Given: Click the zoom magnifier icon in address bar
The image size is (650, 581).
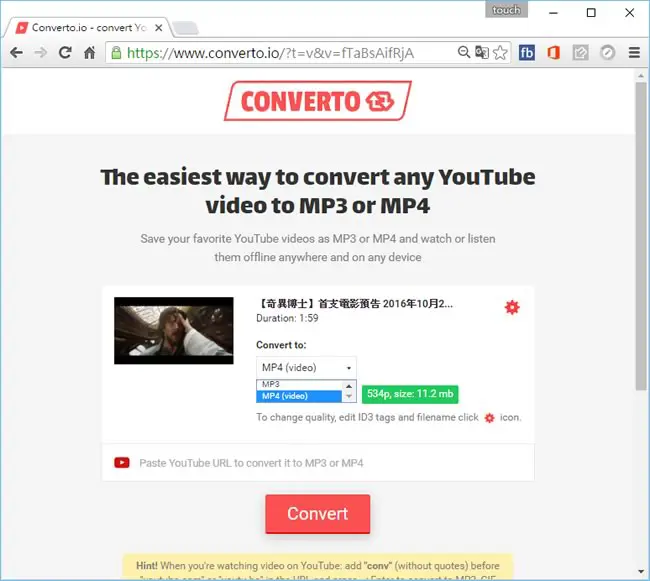Looking at the screenshot, I should 463,52.
